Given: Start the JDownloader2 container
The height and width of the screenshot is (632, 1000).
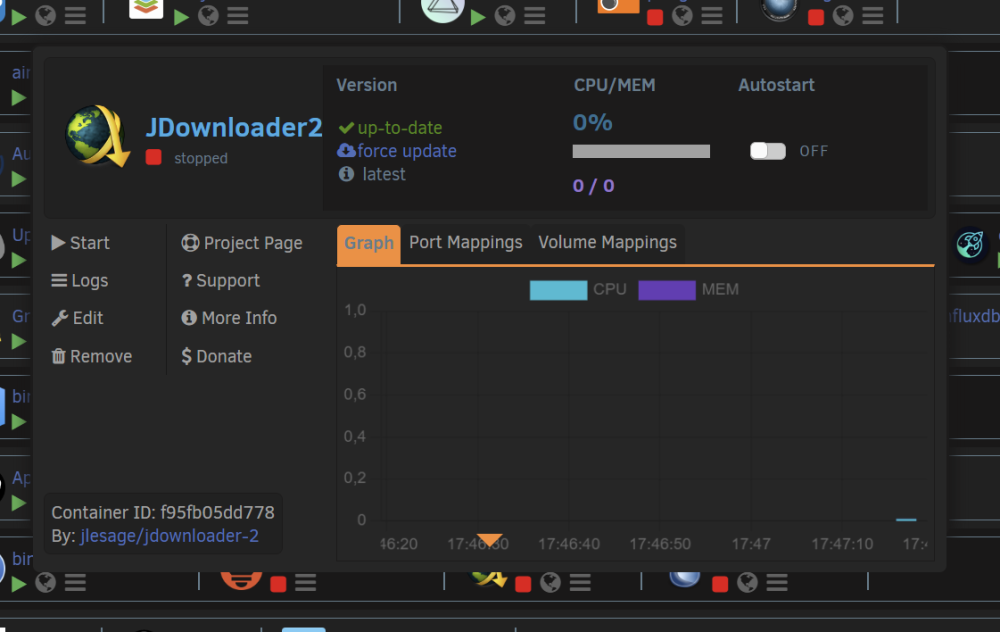Looking at the screenshot, I should point(80,243).
